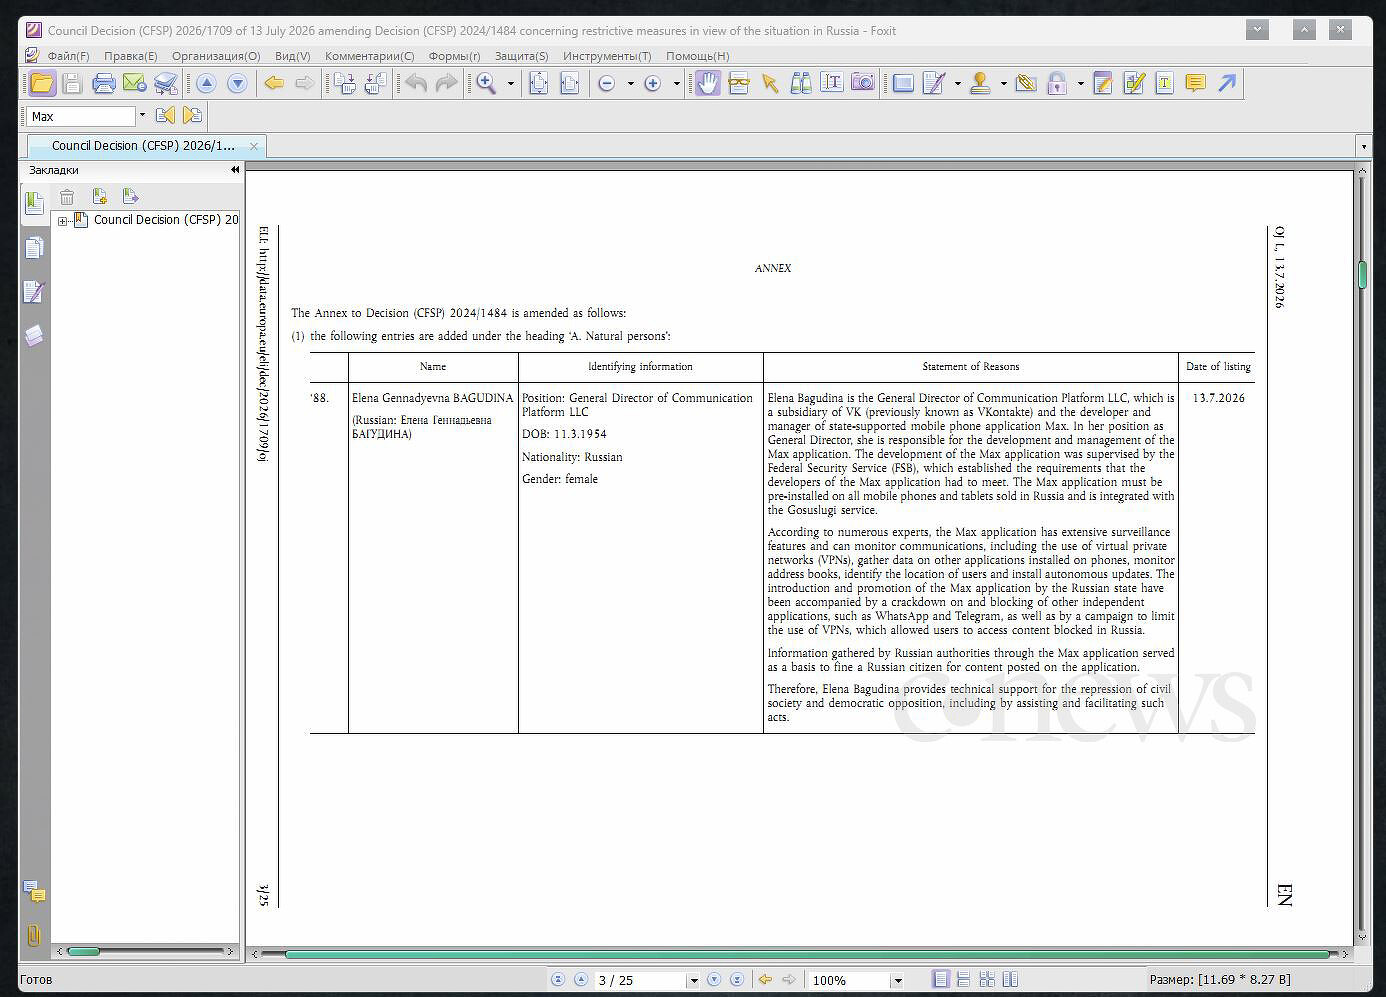Open the Комментарии menu
The height and width of the screenshot is (997, 1386).
click(370, 56)
